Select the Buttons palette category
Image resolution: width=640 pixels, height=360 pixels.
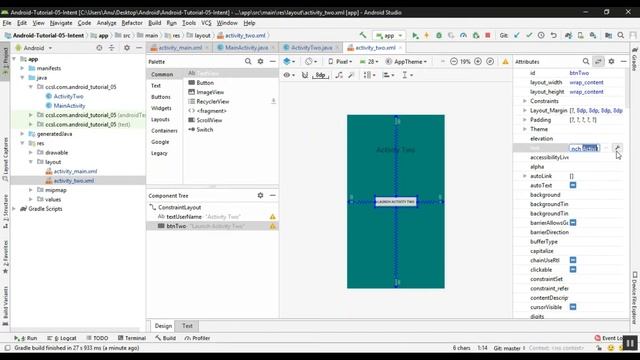coord(161,97)
